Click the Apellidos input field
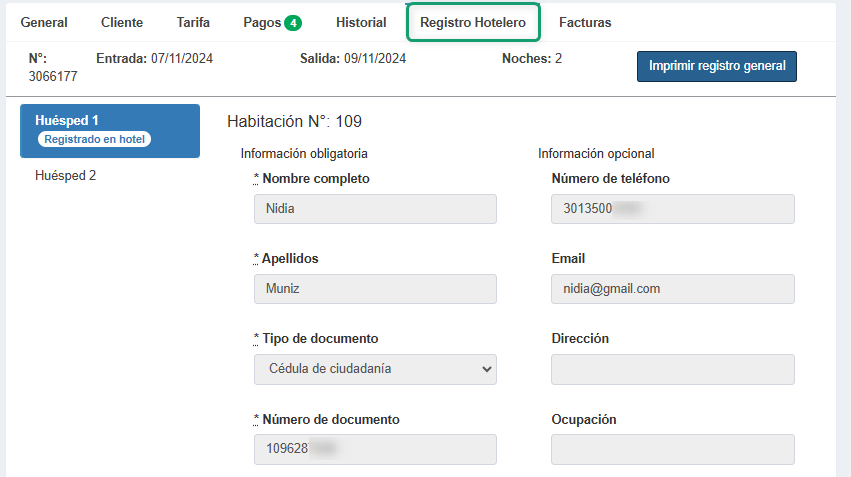The image size is (851, 477). click(375, 289)
